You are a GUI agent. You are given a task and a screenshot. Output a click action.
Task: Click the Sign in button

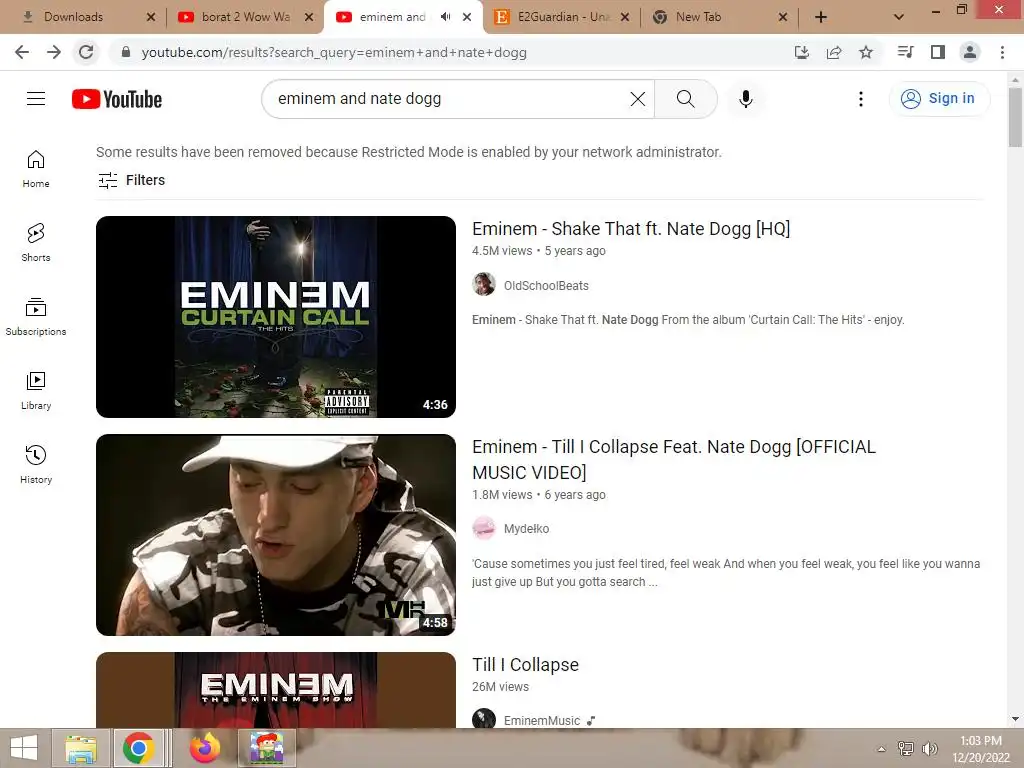pos(939,99)
